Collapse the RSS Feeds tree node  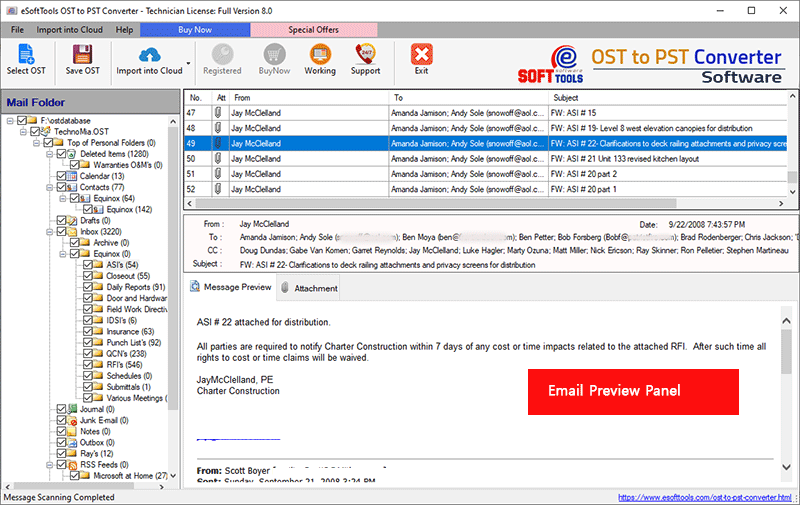pyautogui.click(x=50, y=465)
